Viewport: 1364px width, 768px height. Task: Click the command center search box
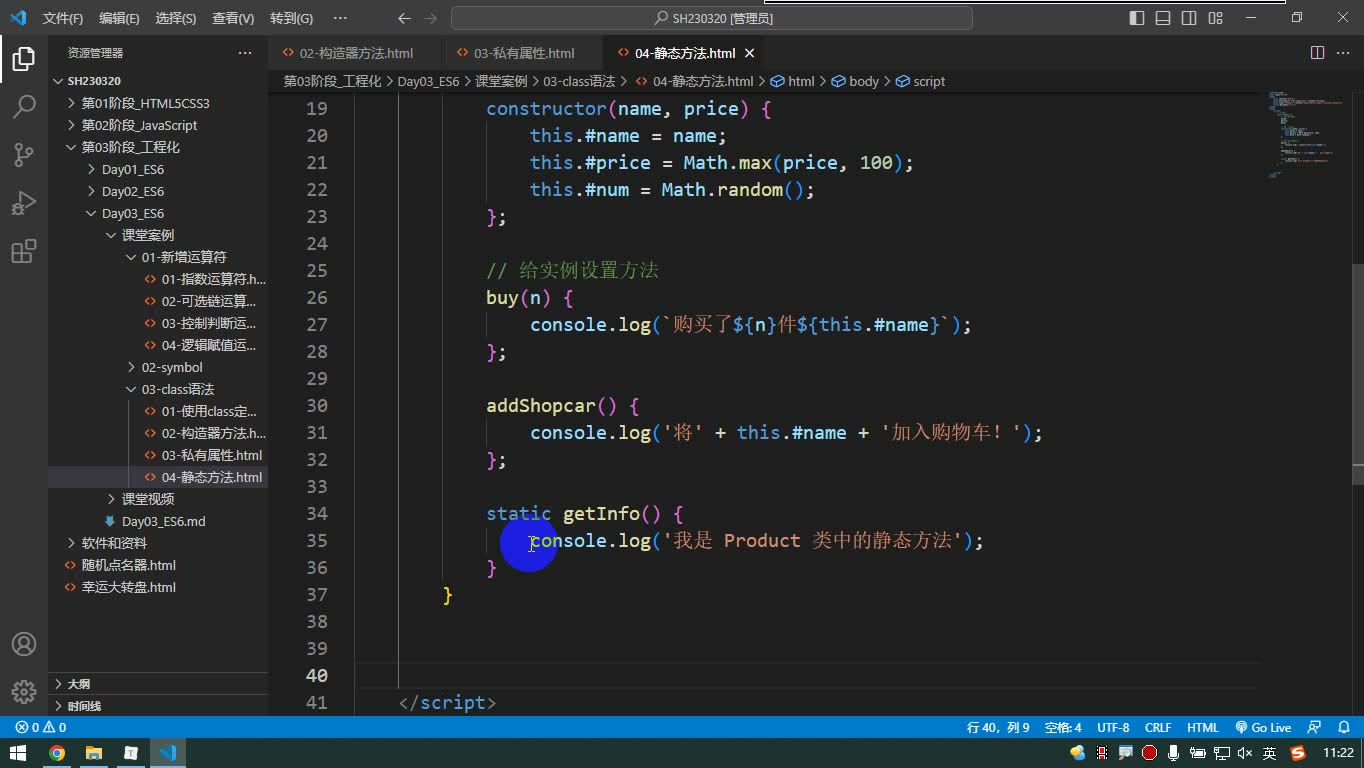tap(712, 18)
